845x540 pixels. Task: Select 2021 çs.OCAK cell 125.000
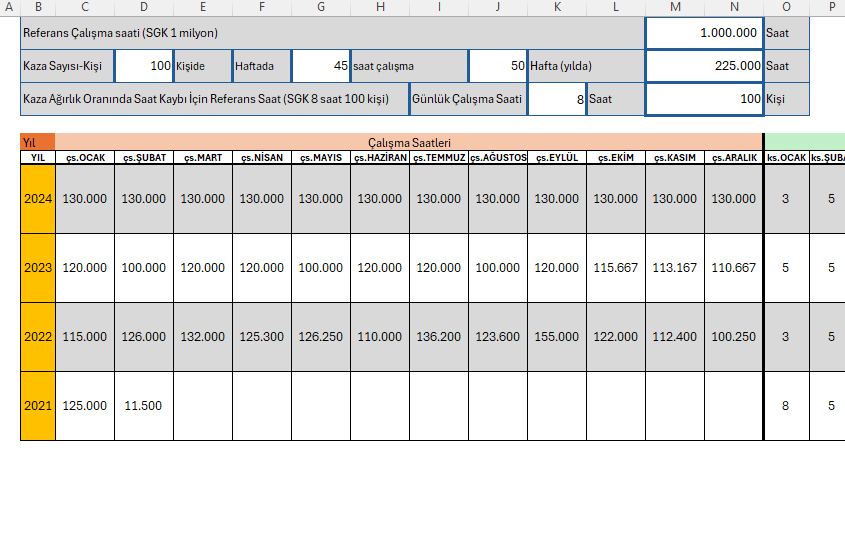85,406
